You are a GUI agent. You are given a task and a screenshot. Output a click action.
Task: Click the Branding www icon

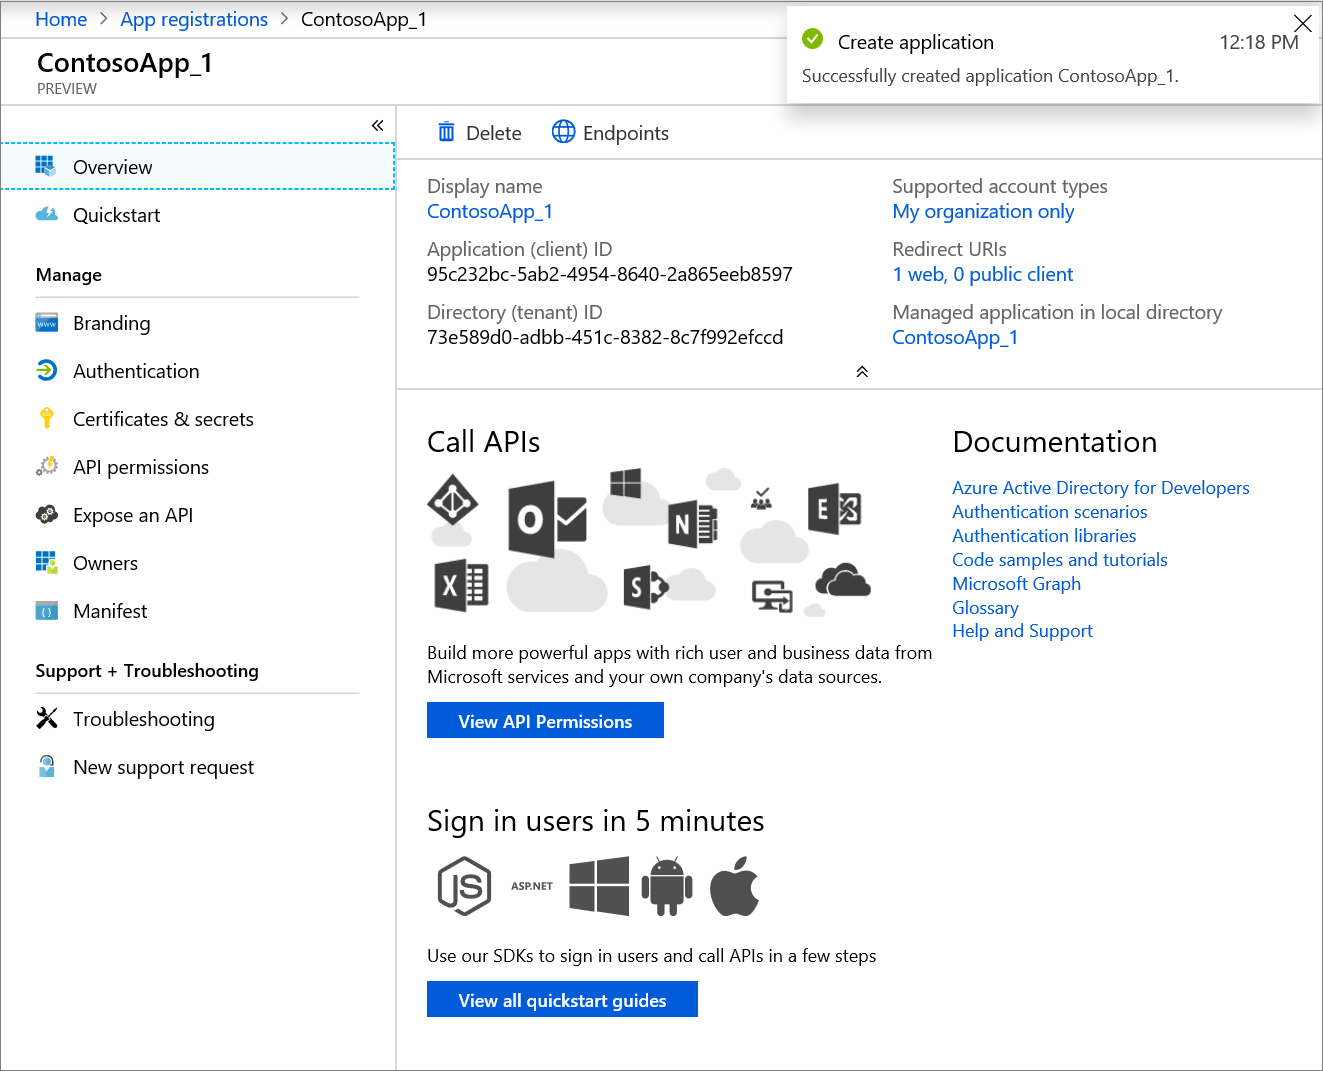[x=46, y=323]
